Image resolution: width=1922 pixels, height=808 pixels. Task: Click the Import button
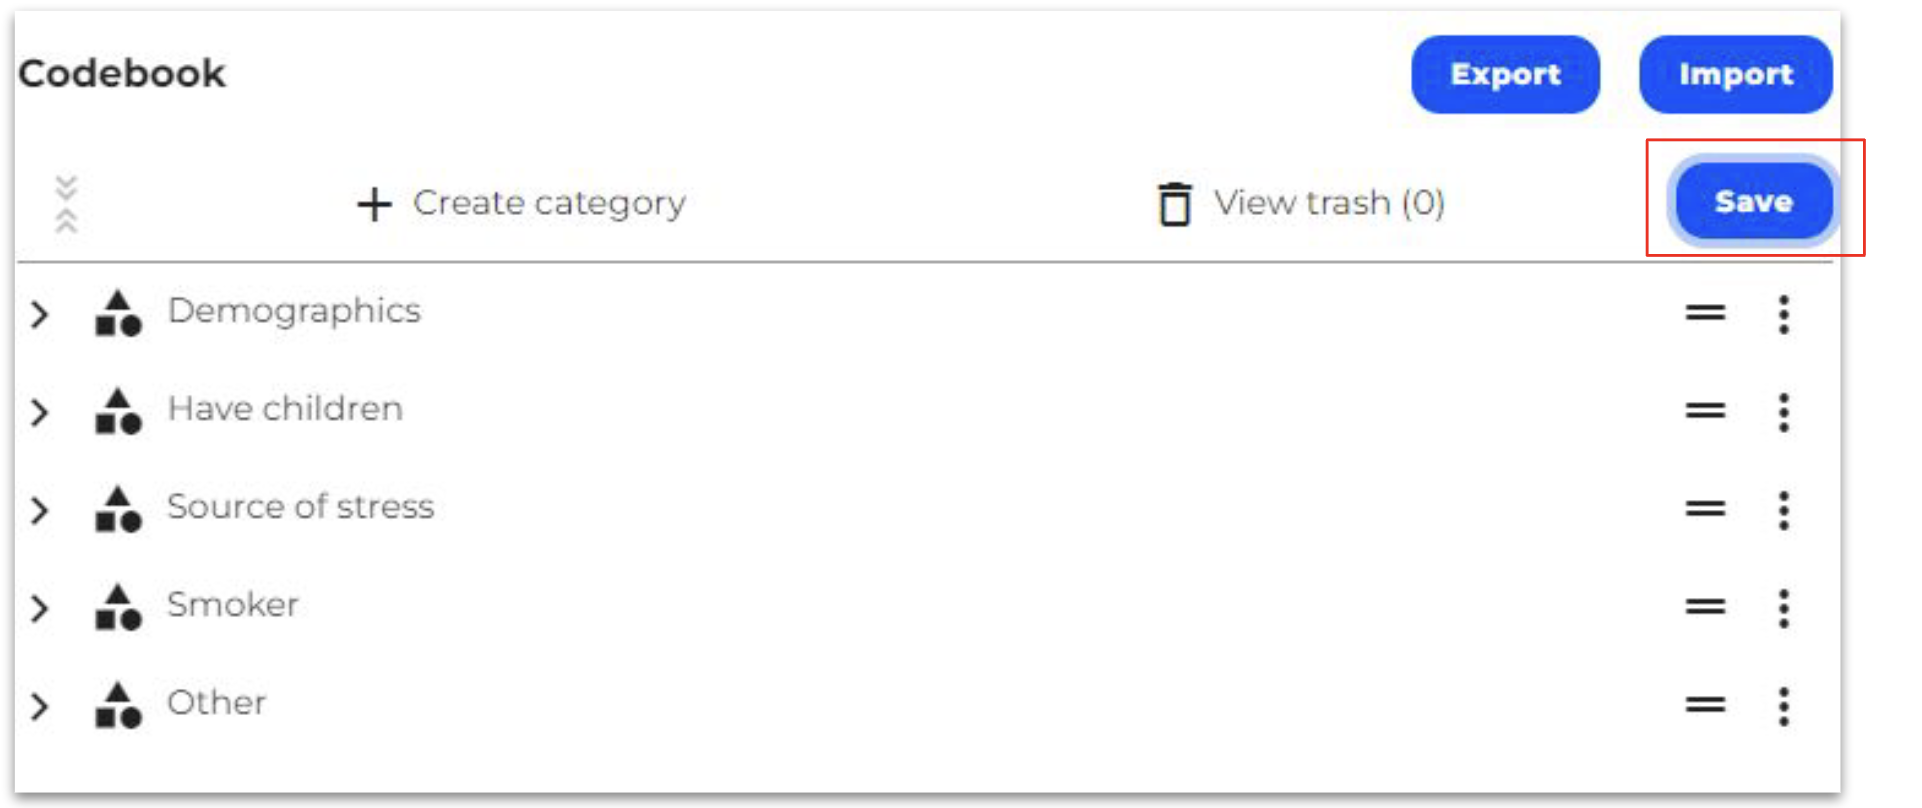1735,74
